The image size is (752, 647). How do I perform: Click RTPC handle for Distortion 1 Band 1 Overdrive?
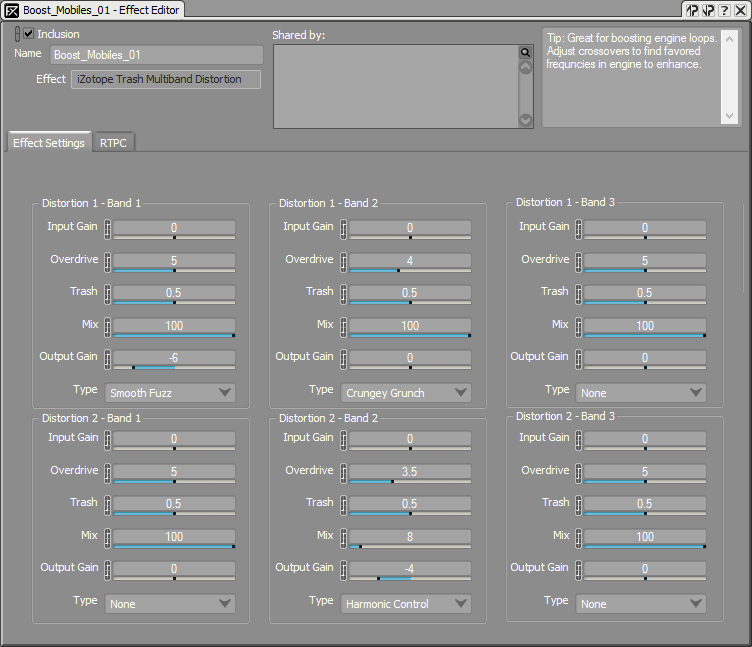(x=107, y=262)
